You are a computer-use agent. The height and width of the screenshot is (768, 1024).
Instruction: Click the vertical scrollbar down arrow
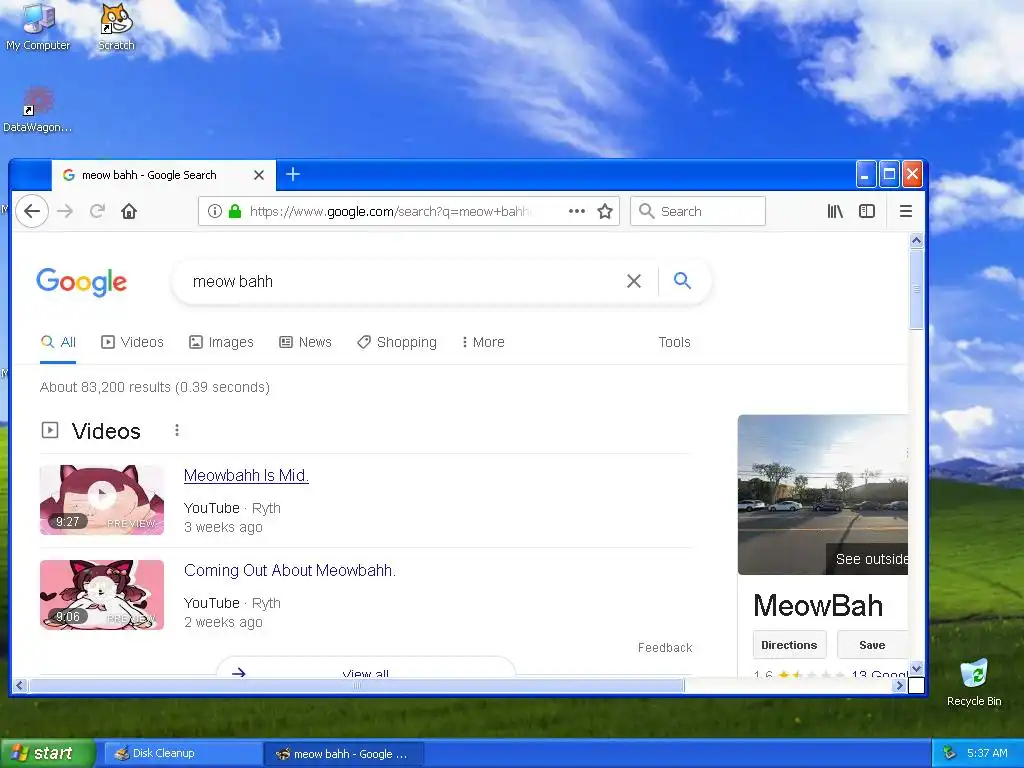tap(916, 668)
